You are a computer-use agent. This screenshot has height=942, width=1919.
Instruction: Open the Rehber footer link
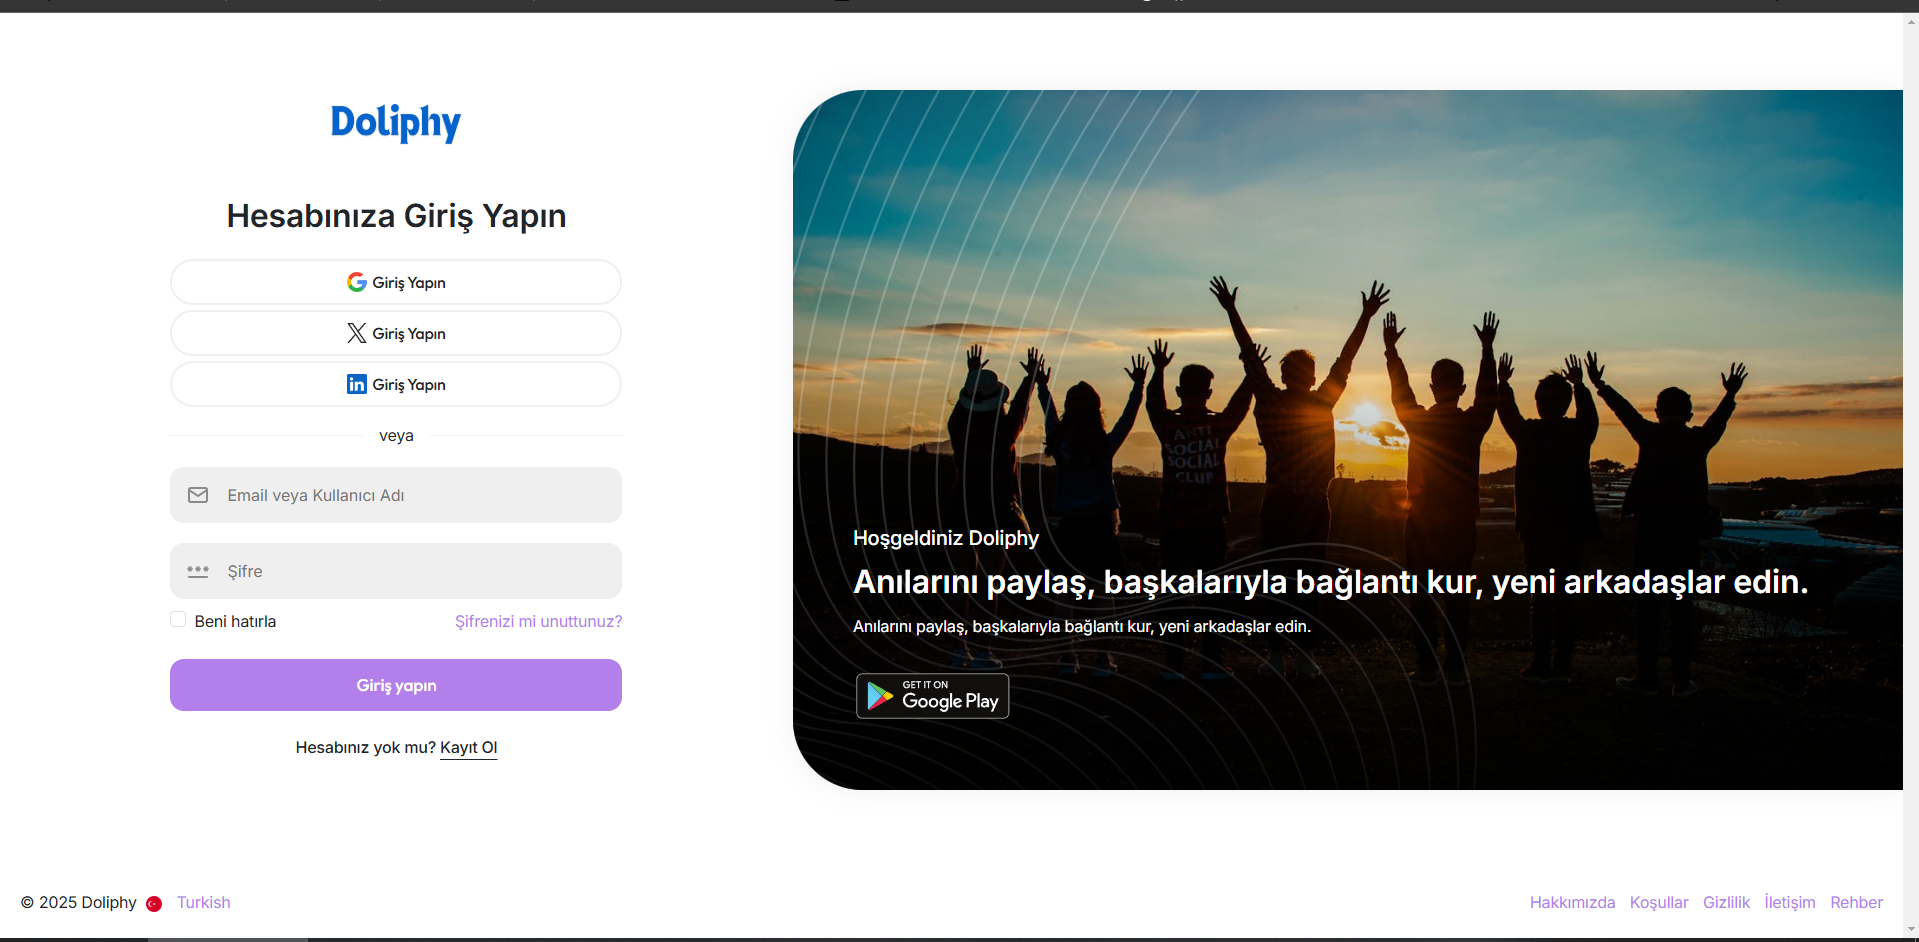coord(1856,902)
